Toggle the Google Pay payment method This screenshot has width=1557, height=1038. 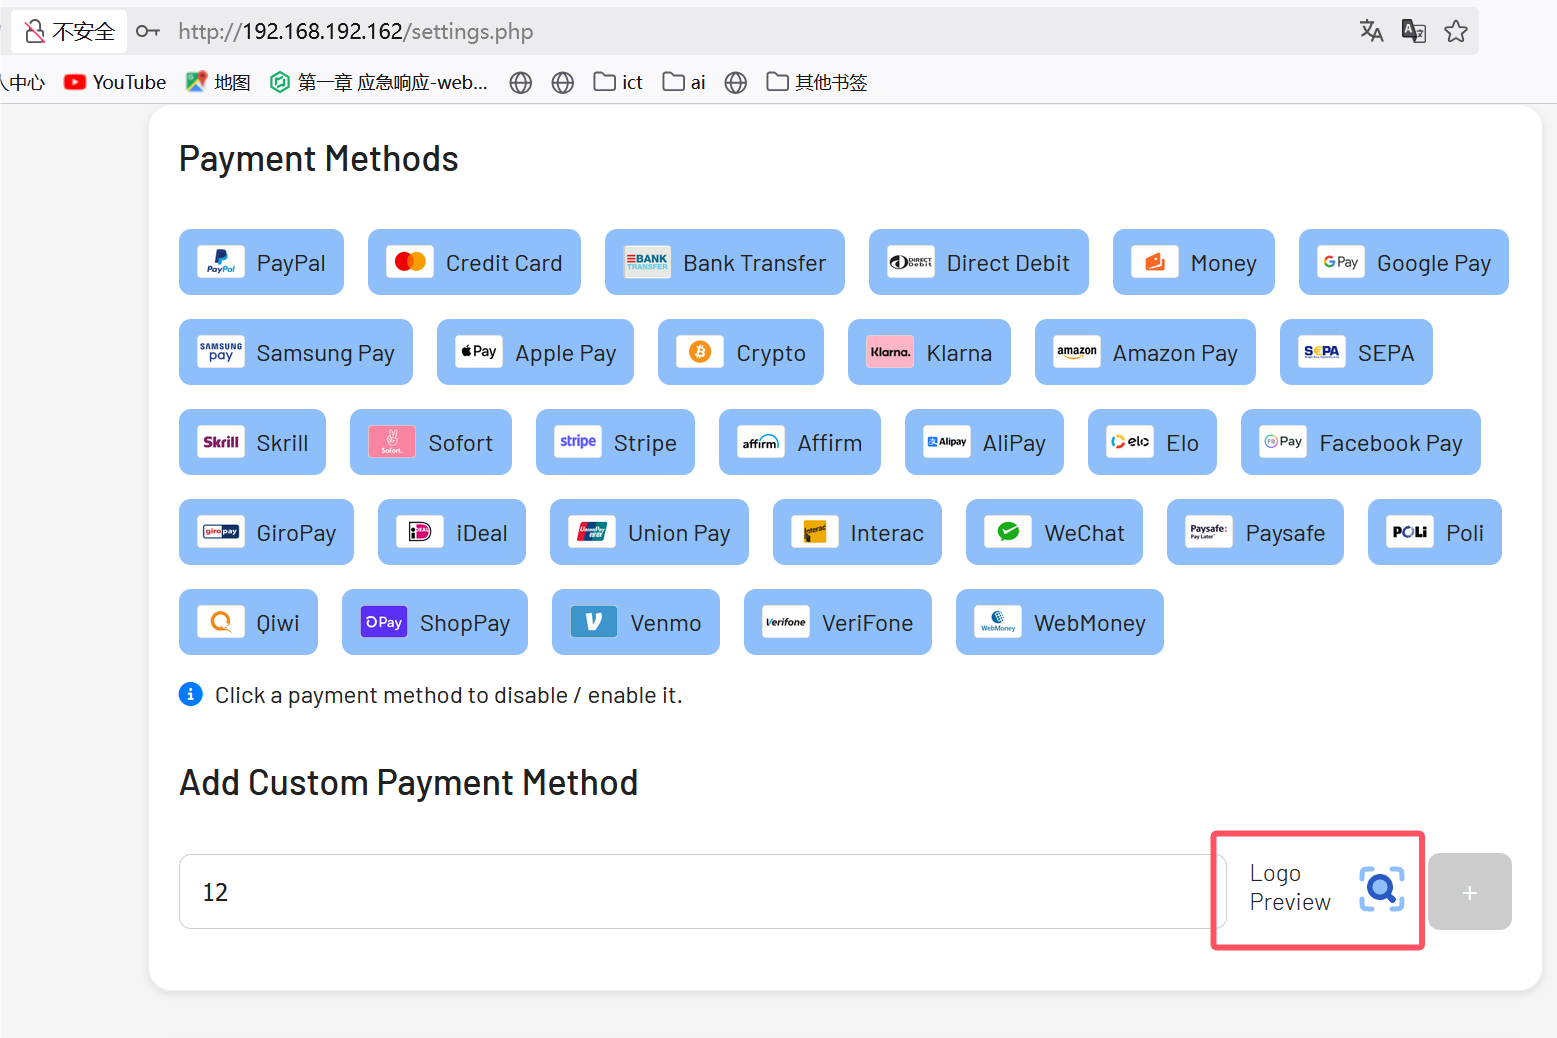point(1403,262)
